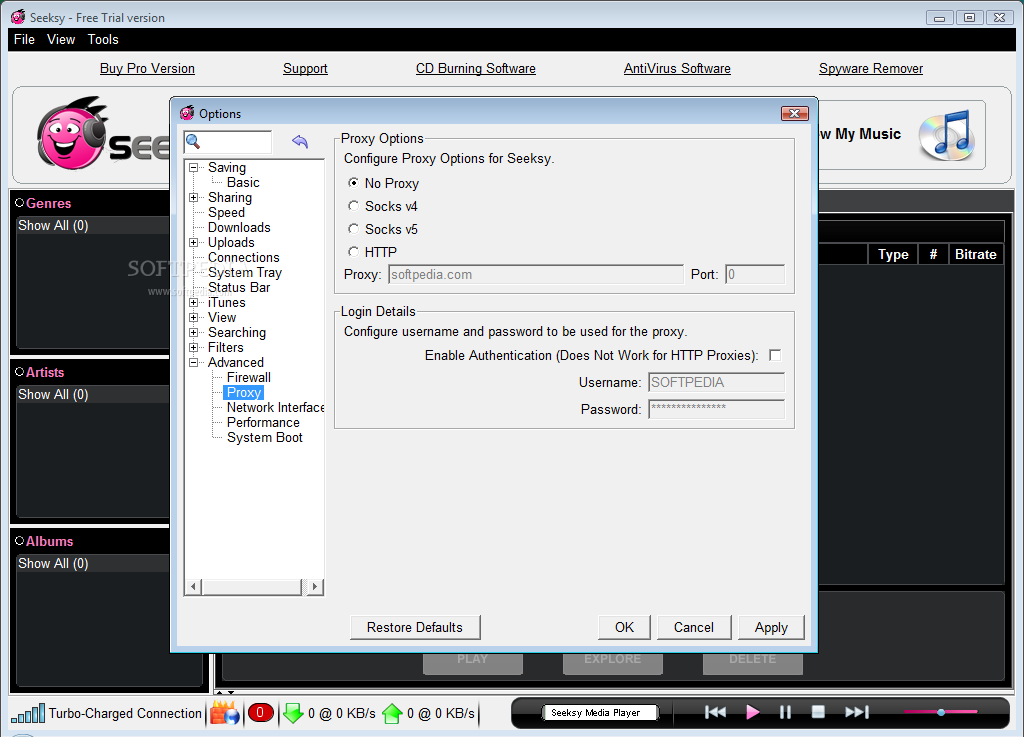The image size is (1024, 737).
Task: Click the Bitrate column header
Action: click(975, 254)
